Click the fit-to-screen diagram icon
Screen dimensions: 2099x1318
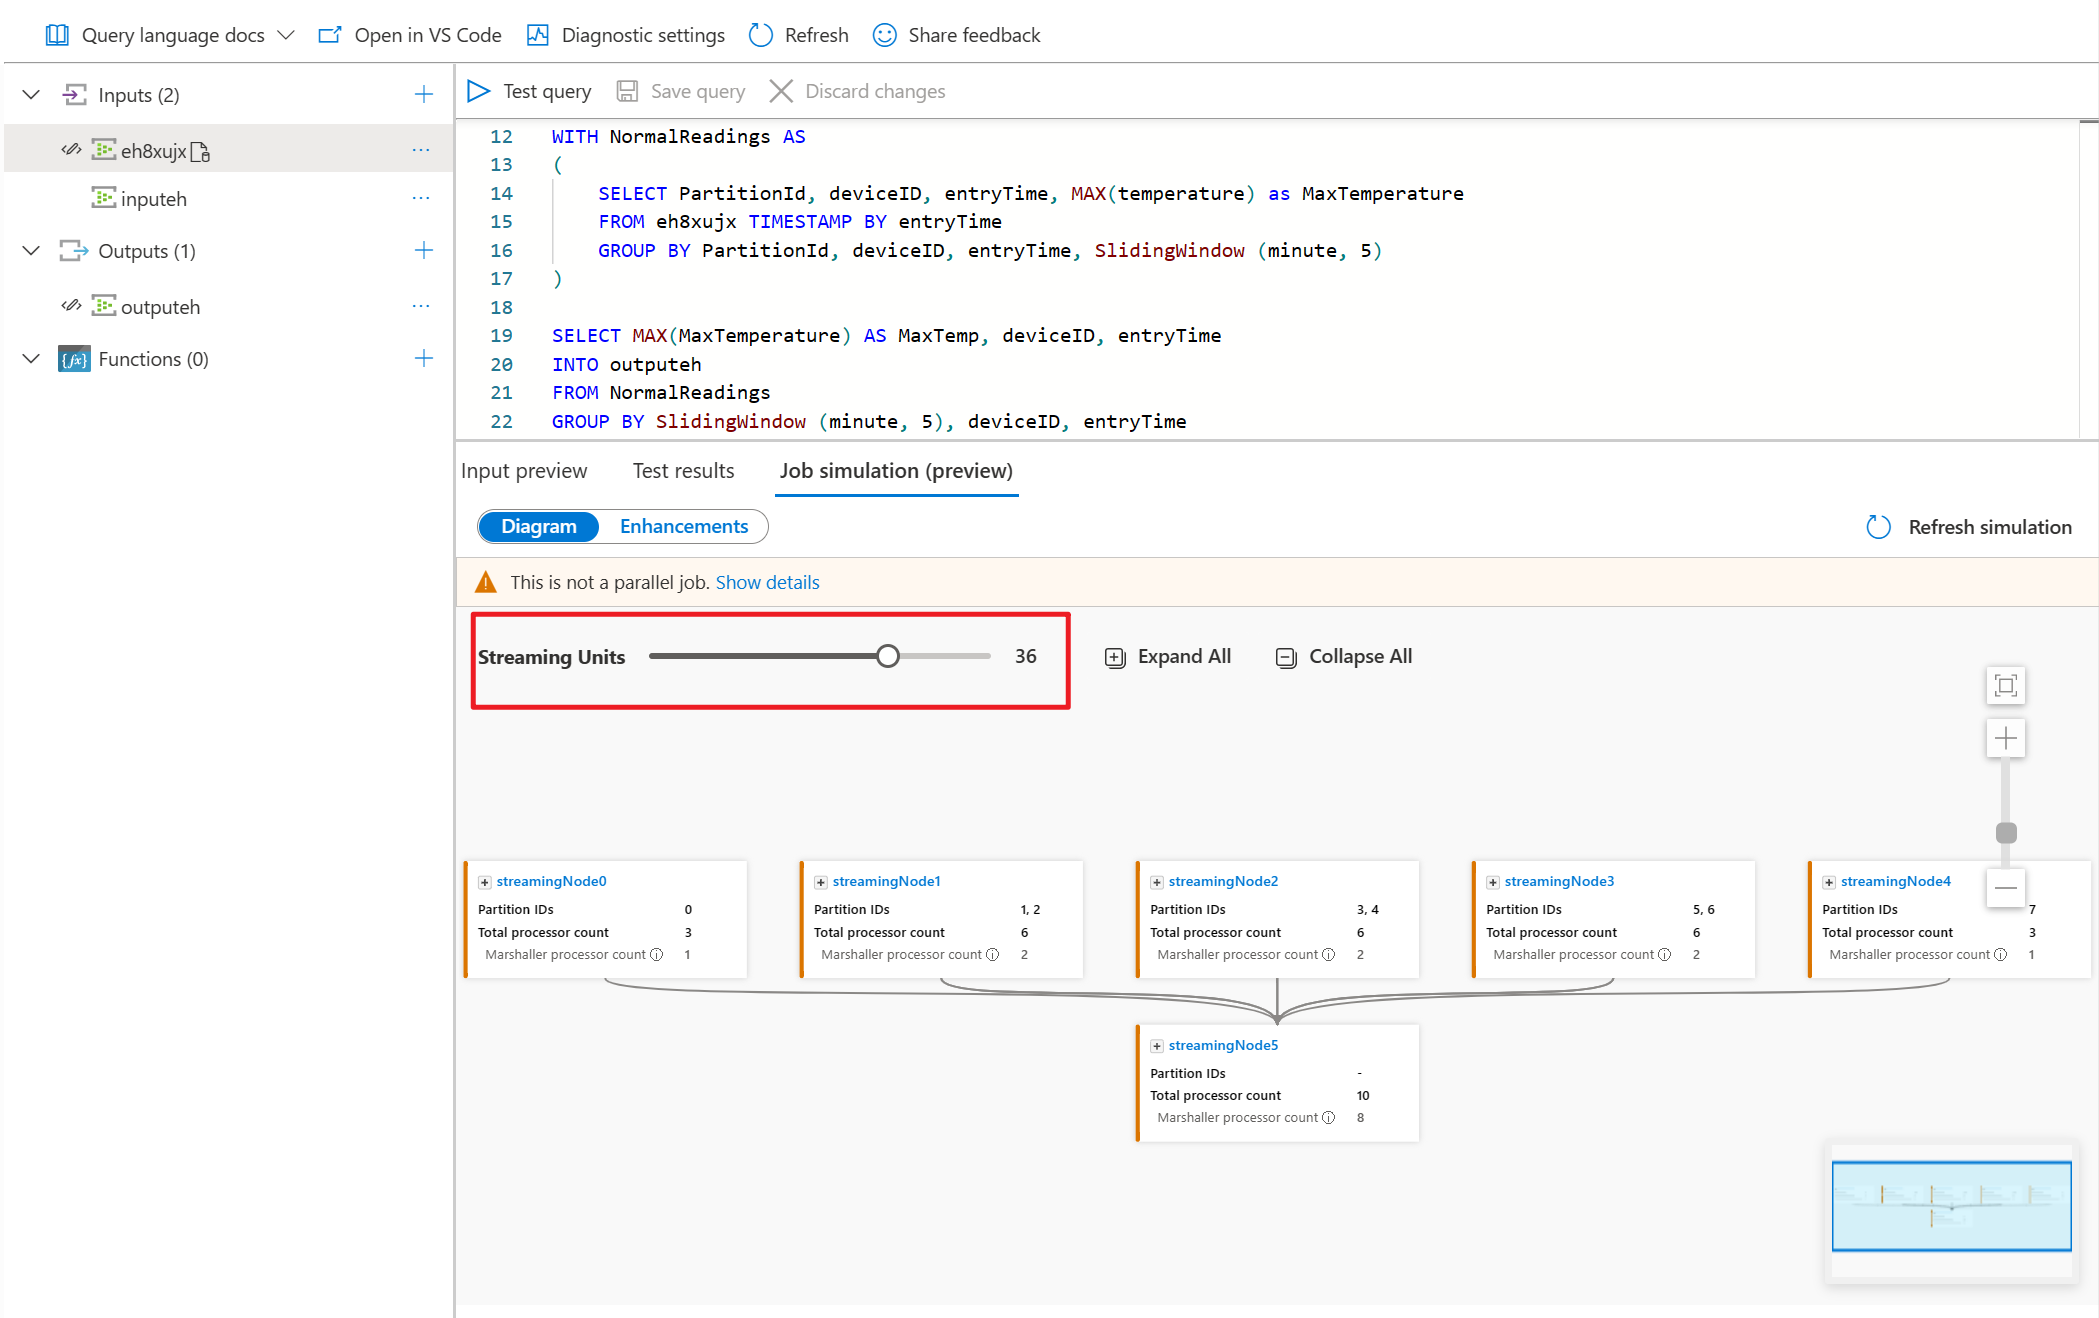pyautogui.click(x=2005, y=686)
